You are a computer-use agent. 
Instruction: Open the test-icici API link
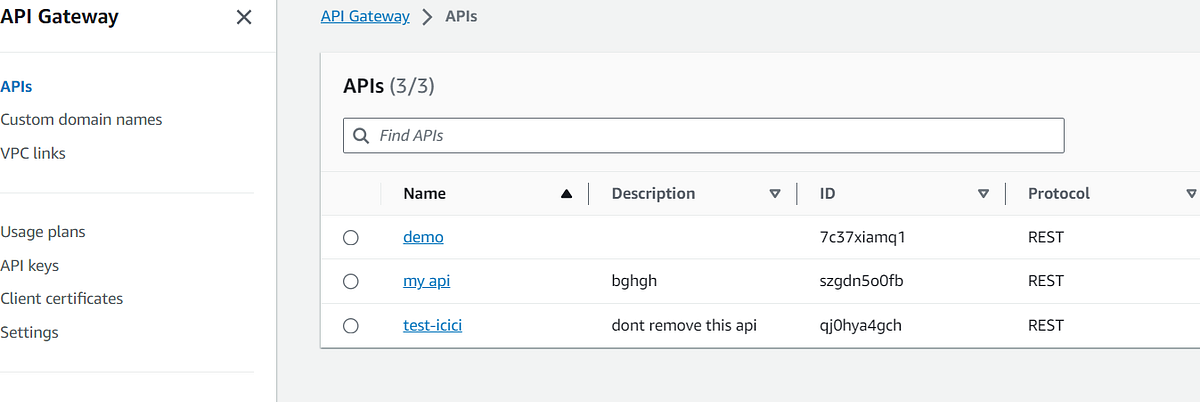click(433, 325)
